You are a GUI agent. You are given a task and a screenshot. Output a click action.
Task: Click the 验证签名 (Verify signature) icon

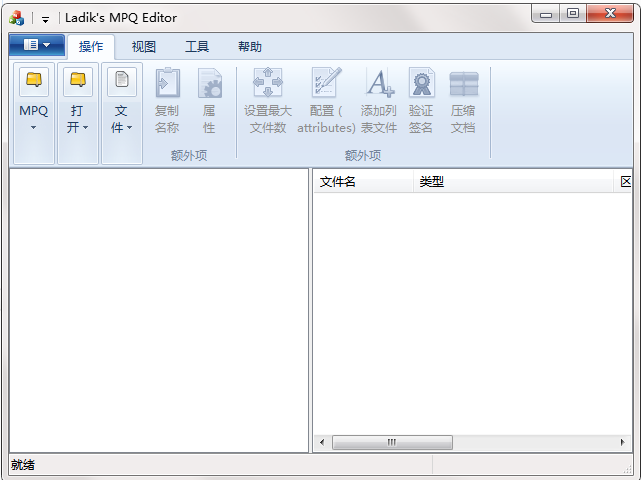[x=421, y=82]
